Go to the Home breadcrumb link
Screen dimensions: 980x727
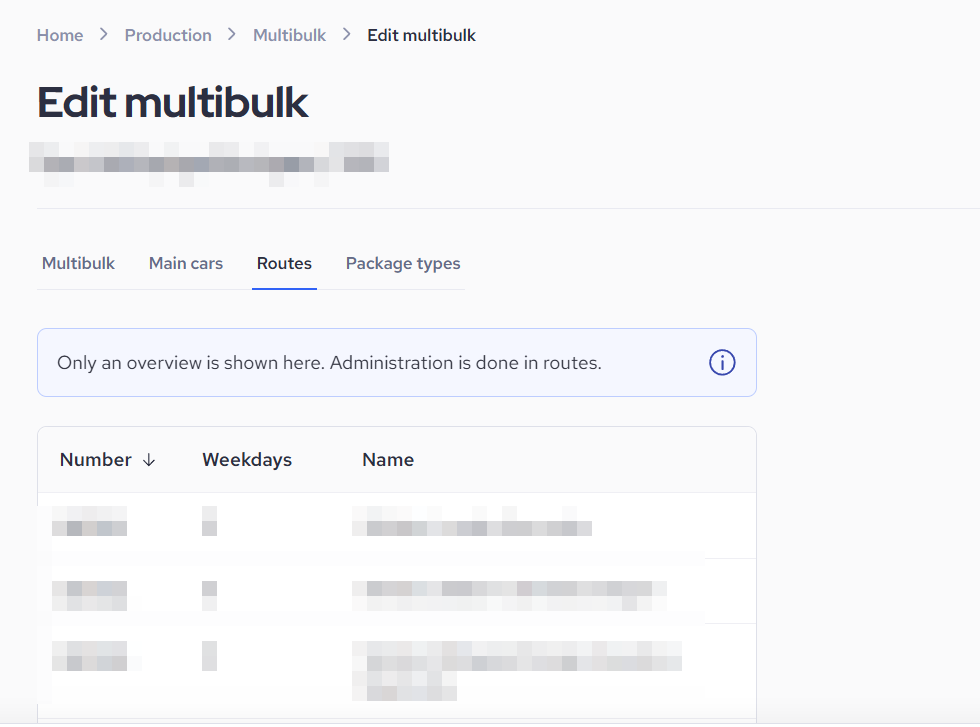pyautogui.click(x=60, y=35)
